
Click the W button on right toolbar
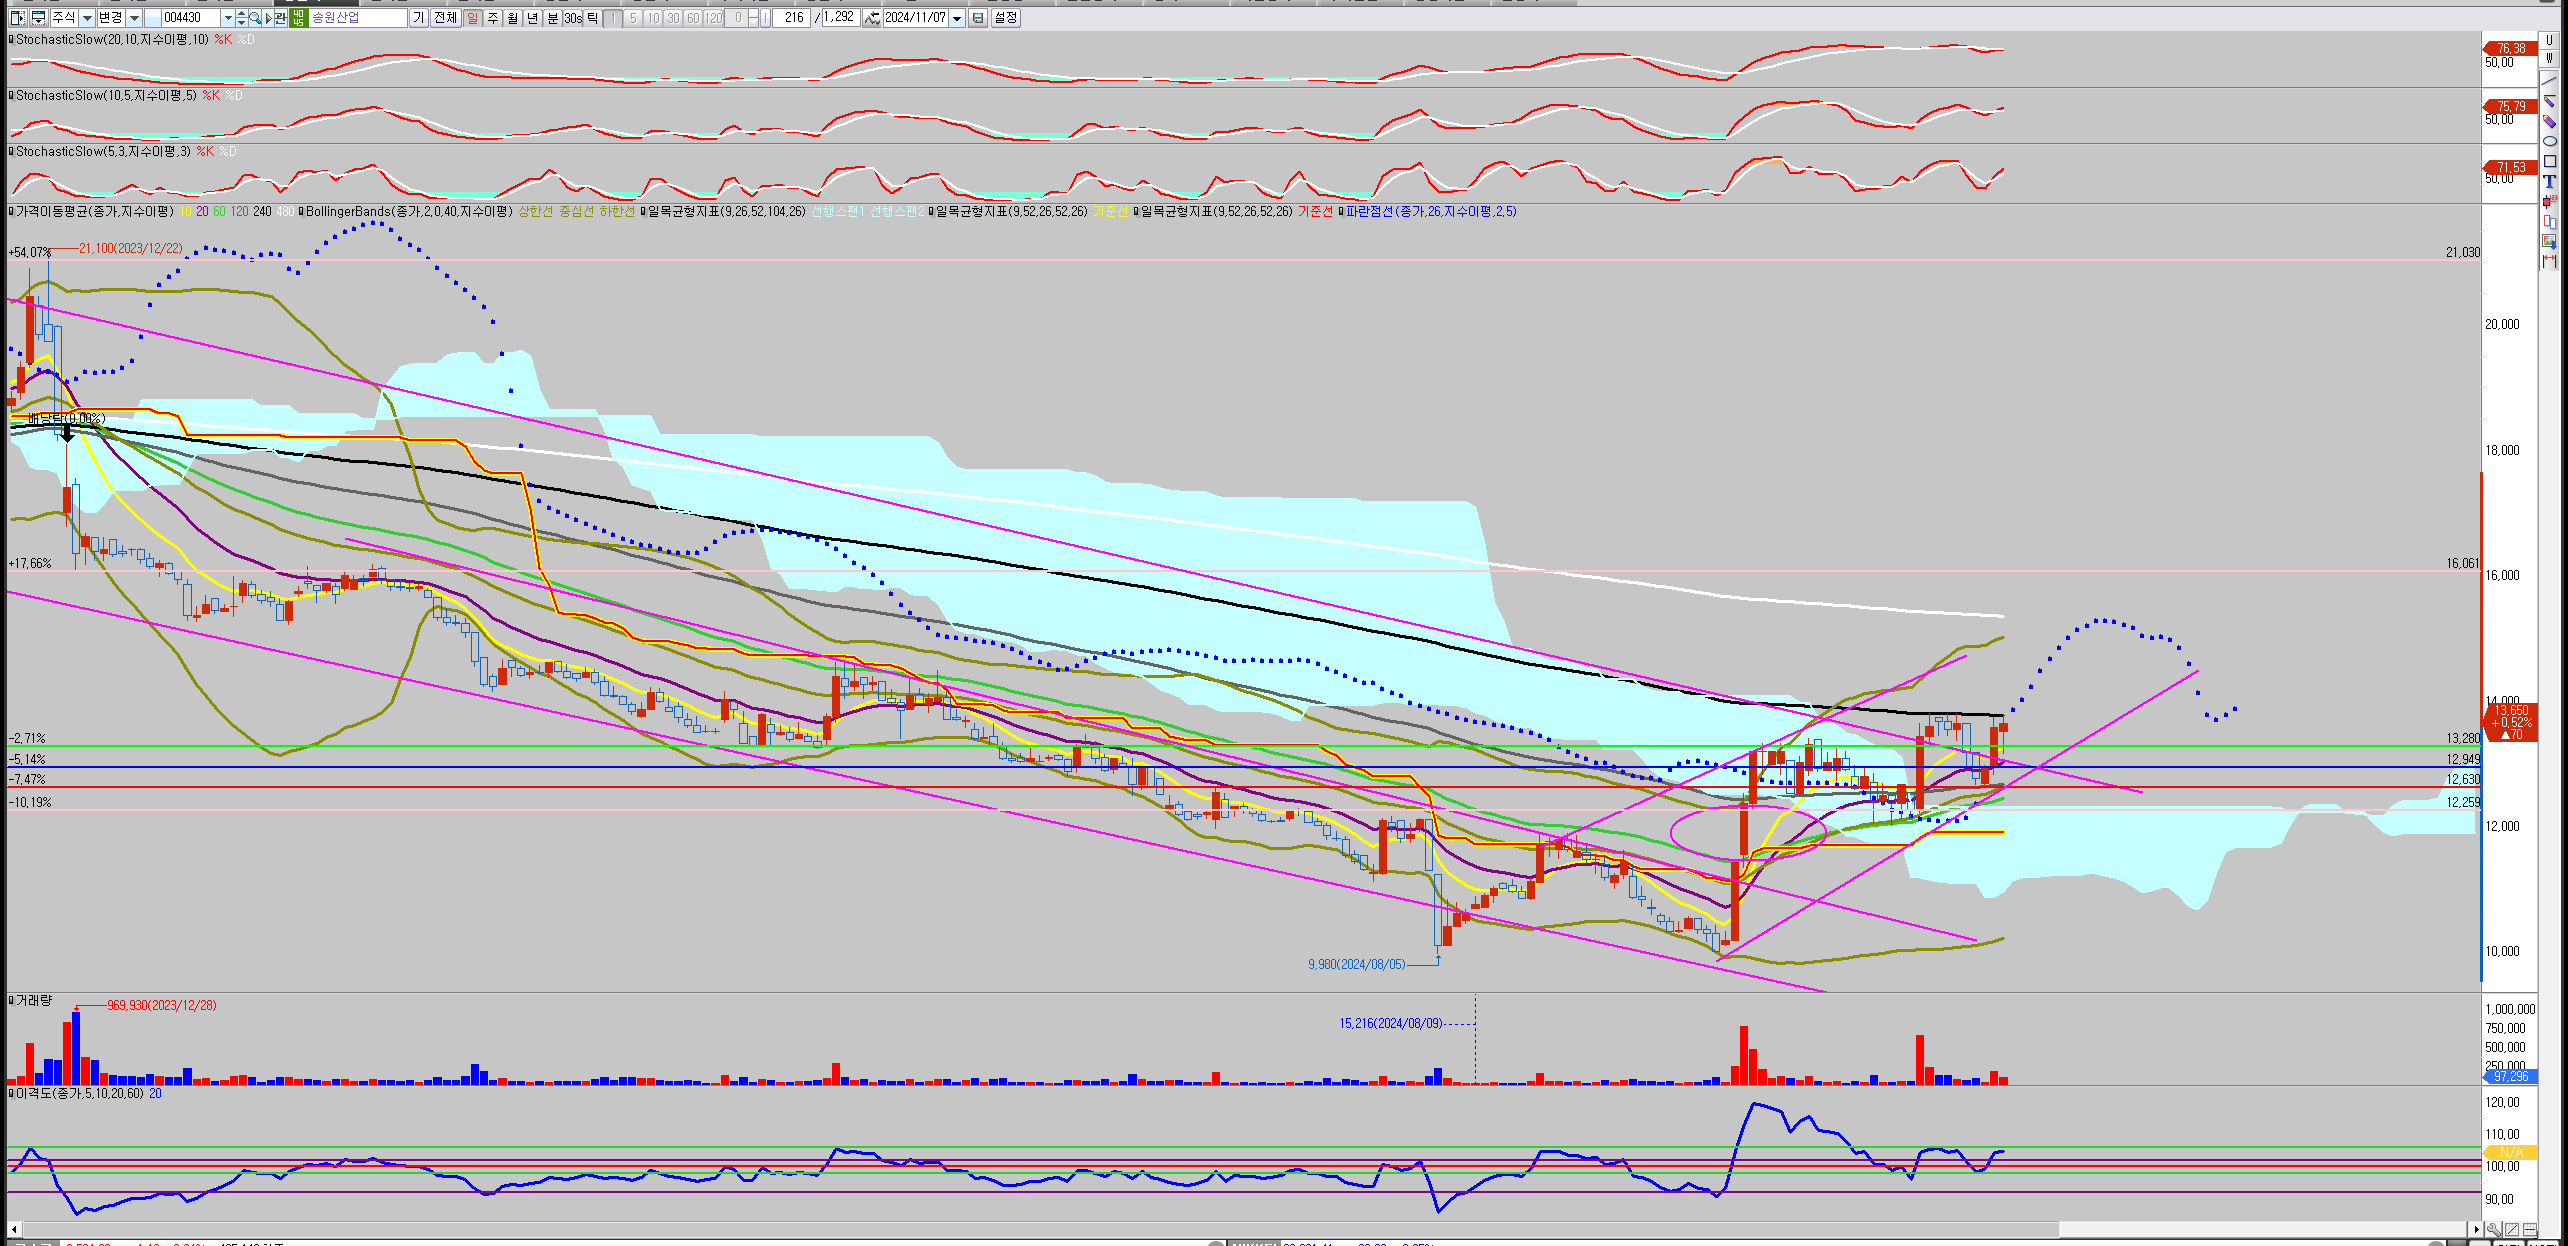click(2549, 58)
